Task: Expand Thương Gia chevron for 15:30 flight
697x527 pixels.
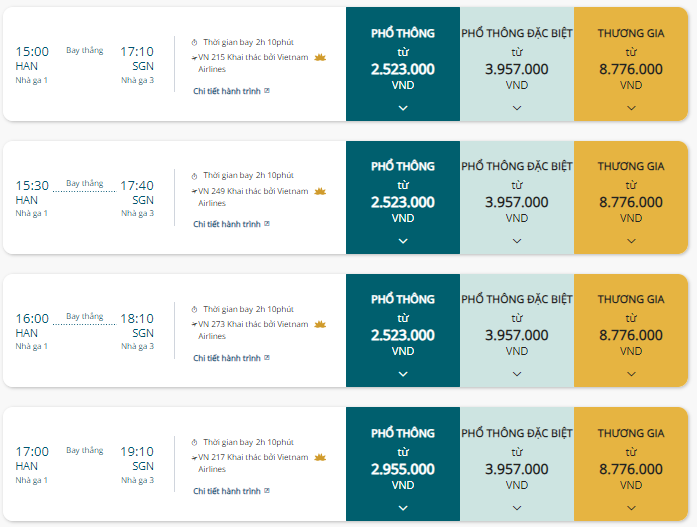Action: tap(631, 240)
